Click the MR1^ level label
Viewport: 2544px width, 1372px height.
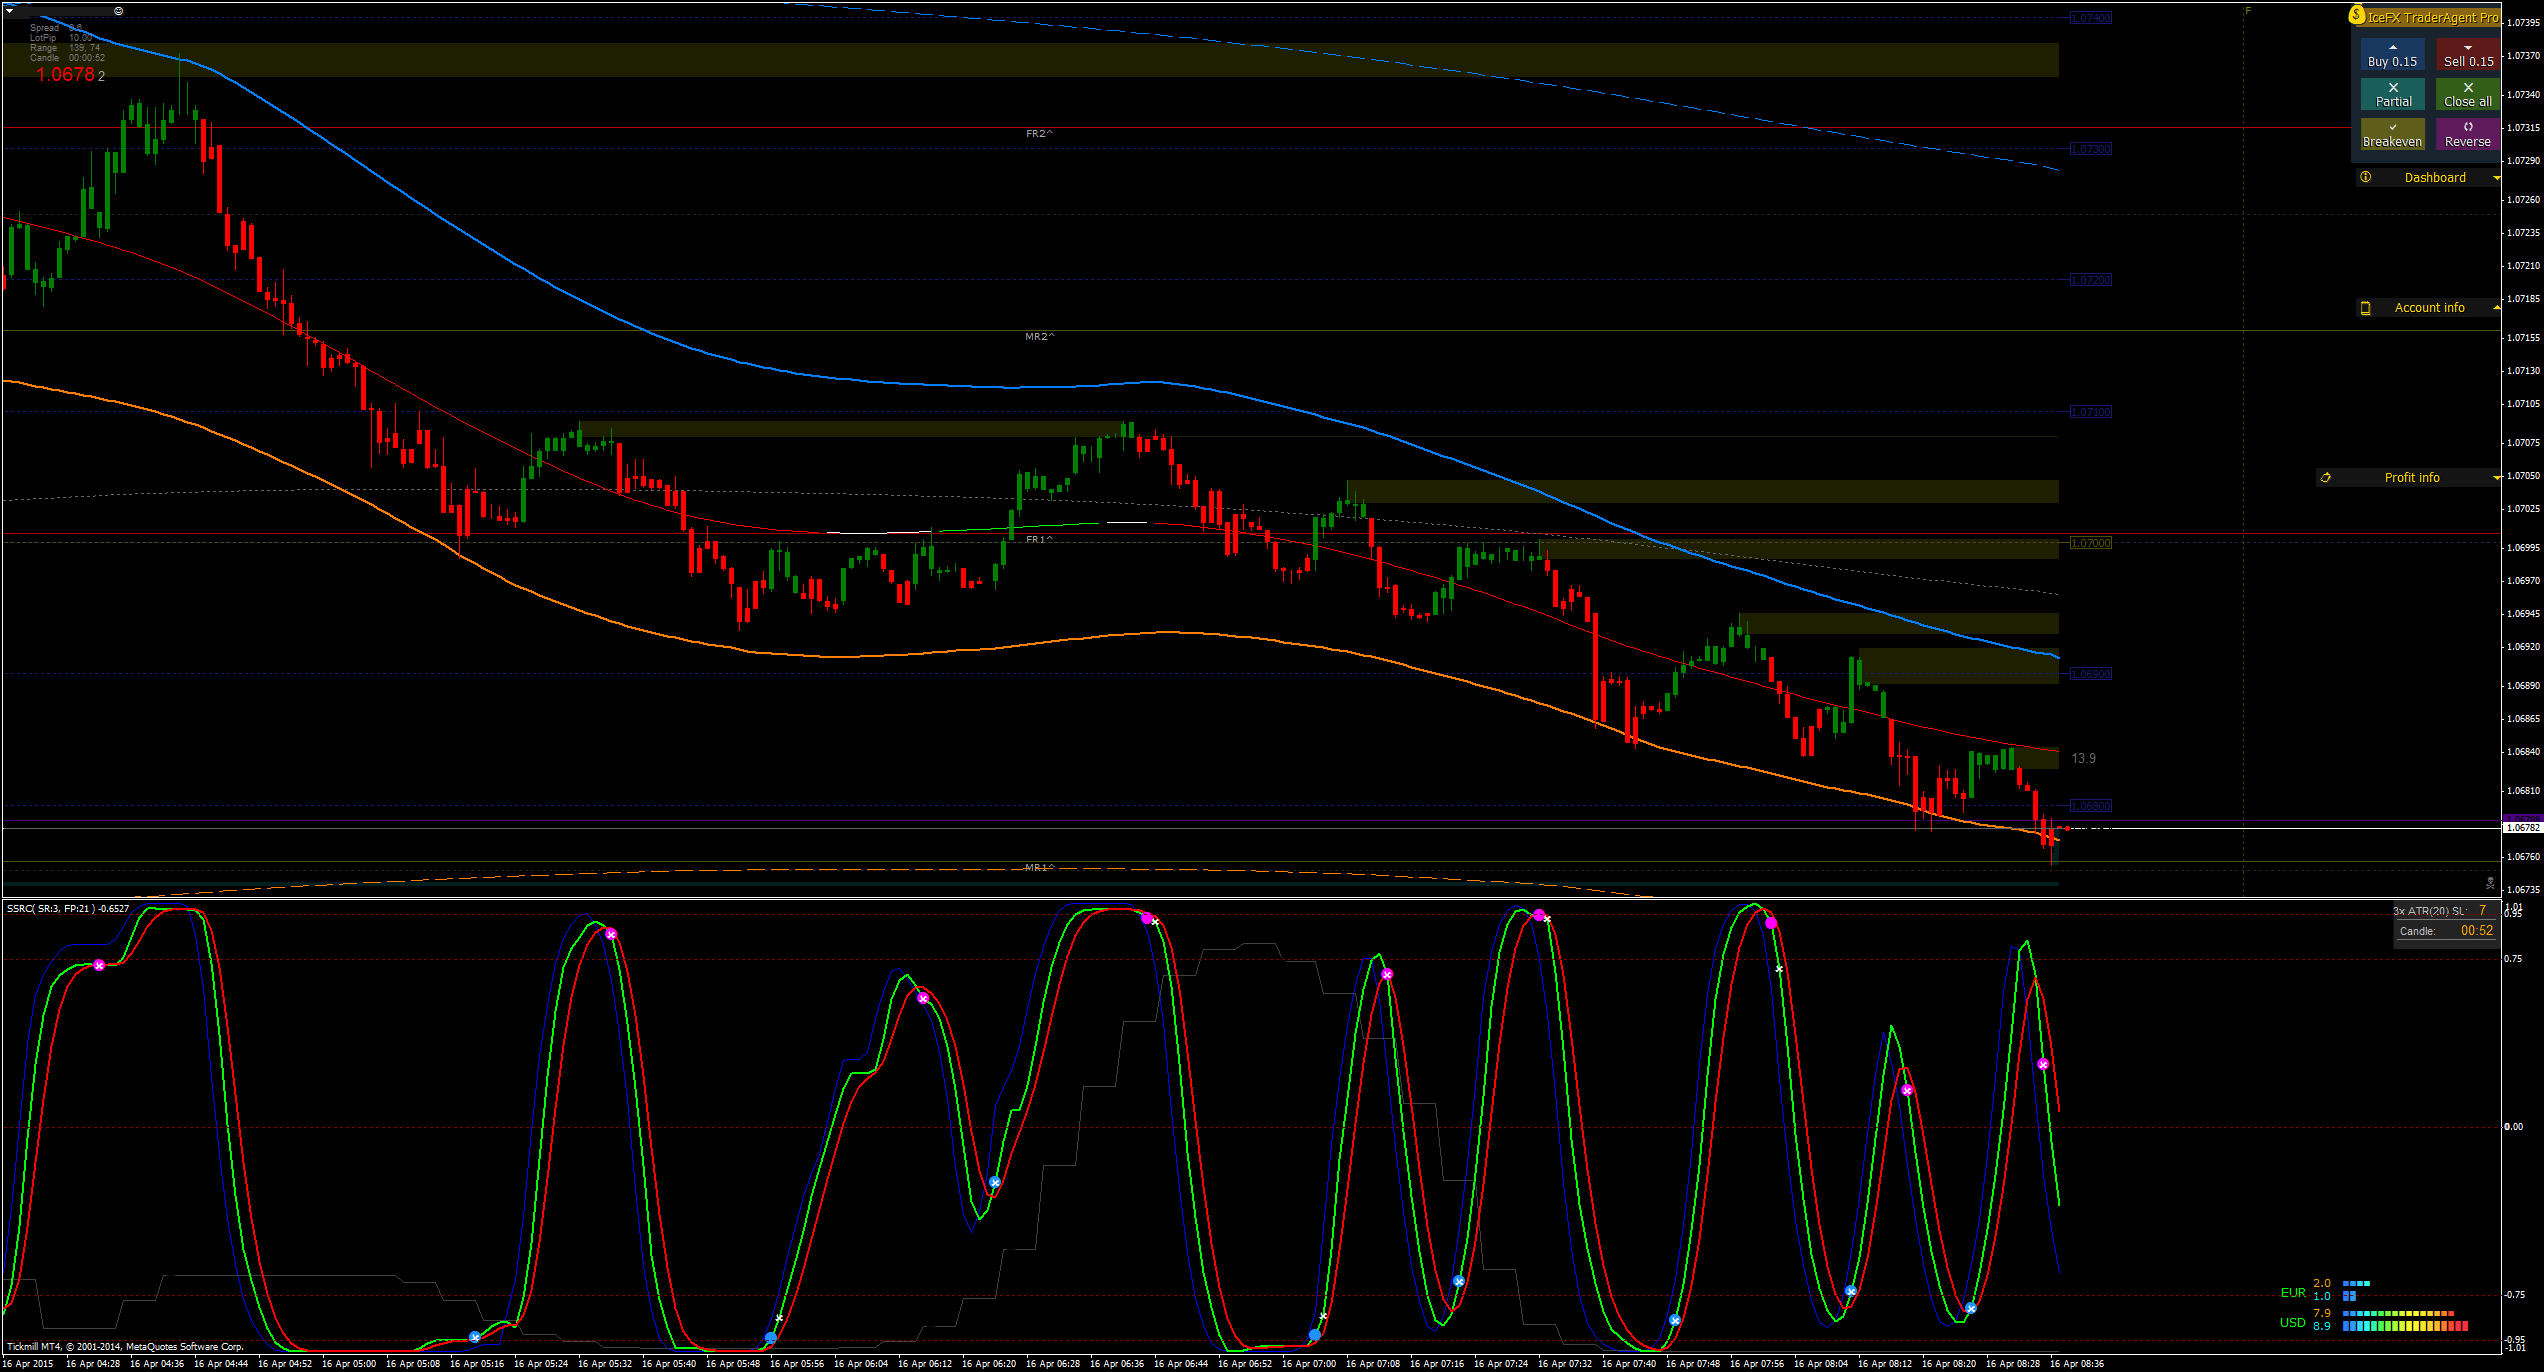coord(1039,868)
